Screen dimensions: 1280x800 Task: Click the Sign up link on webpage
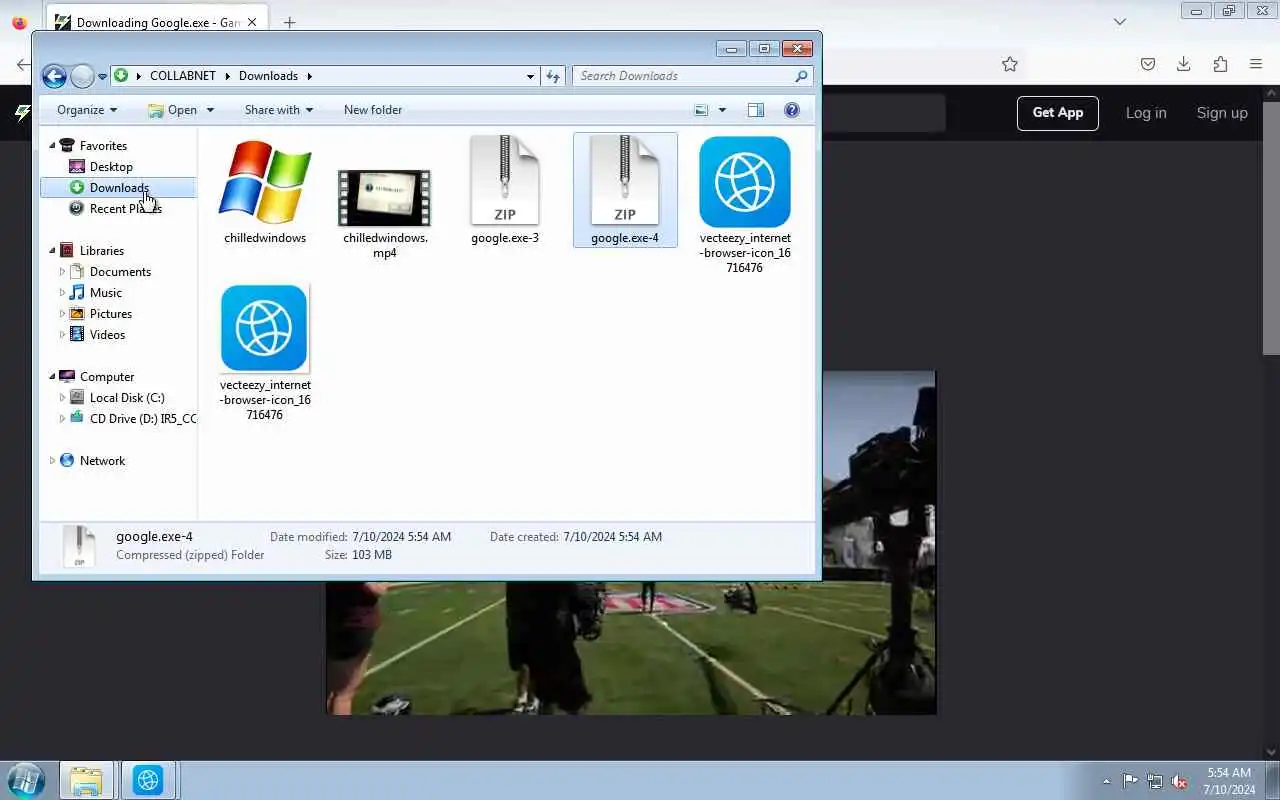(x=1222, y=113)
